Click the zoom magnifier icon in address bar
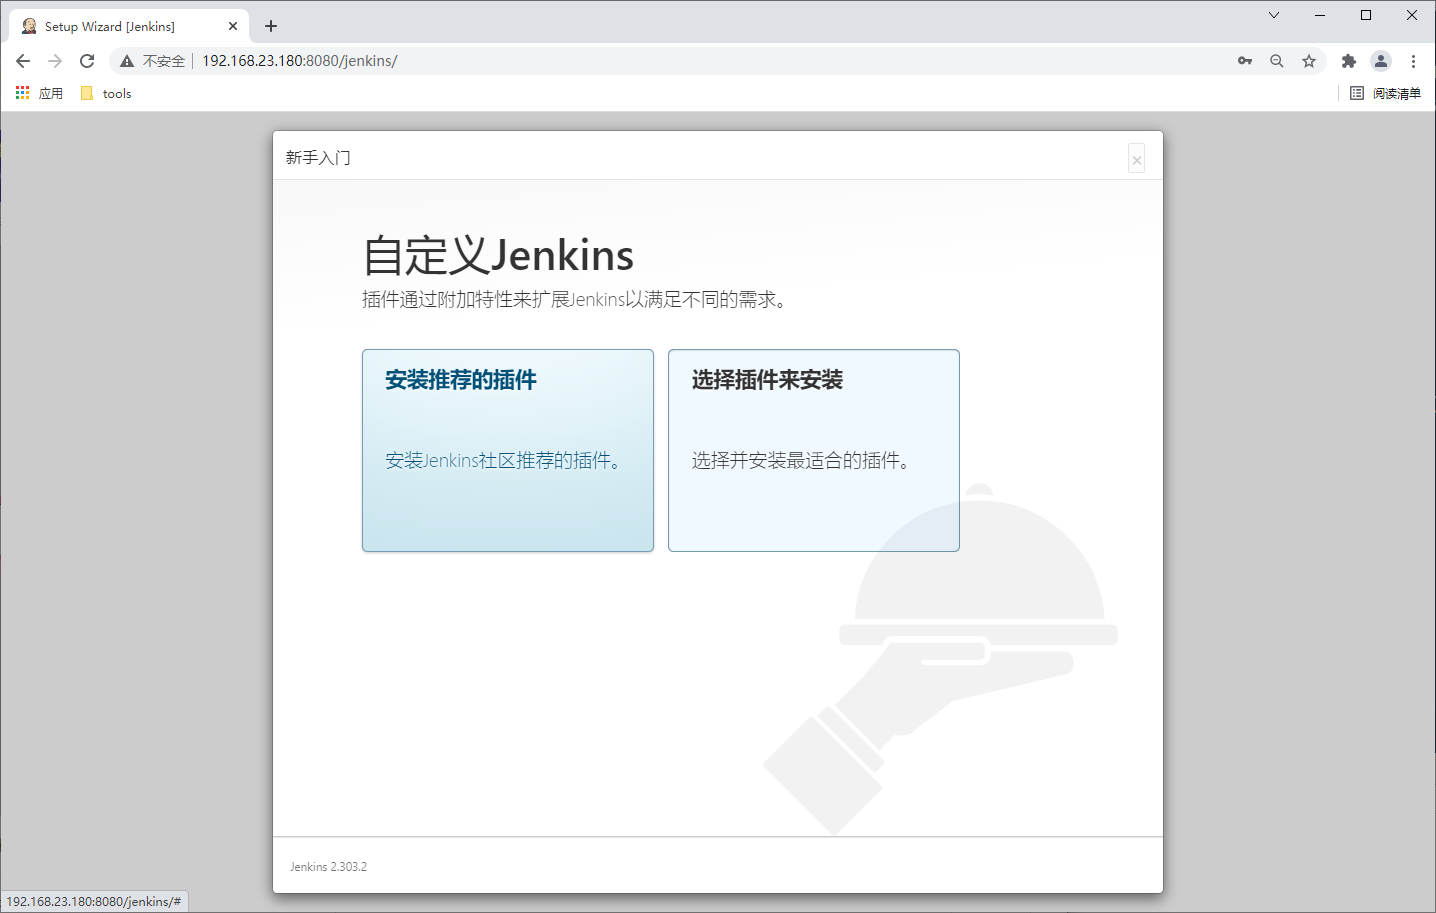The height and width of the screenshot is (913, 1436). 1277,61
